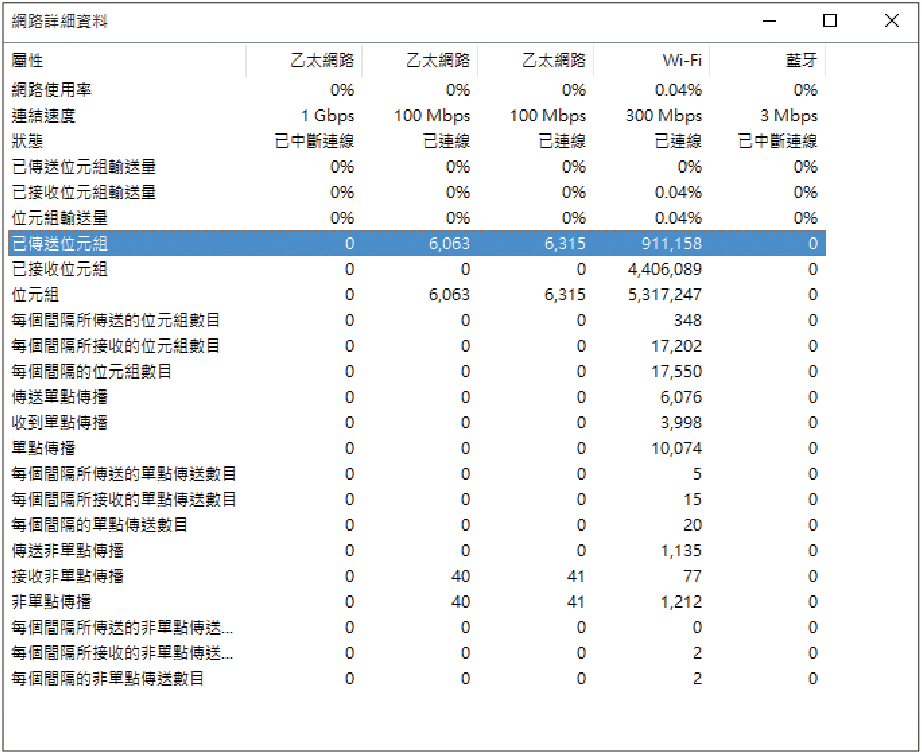This screenshot has width=922, height=755.
Task: Maximize the 網路詳細資料 window
Action: pos(830,21)
